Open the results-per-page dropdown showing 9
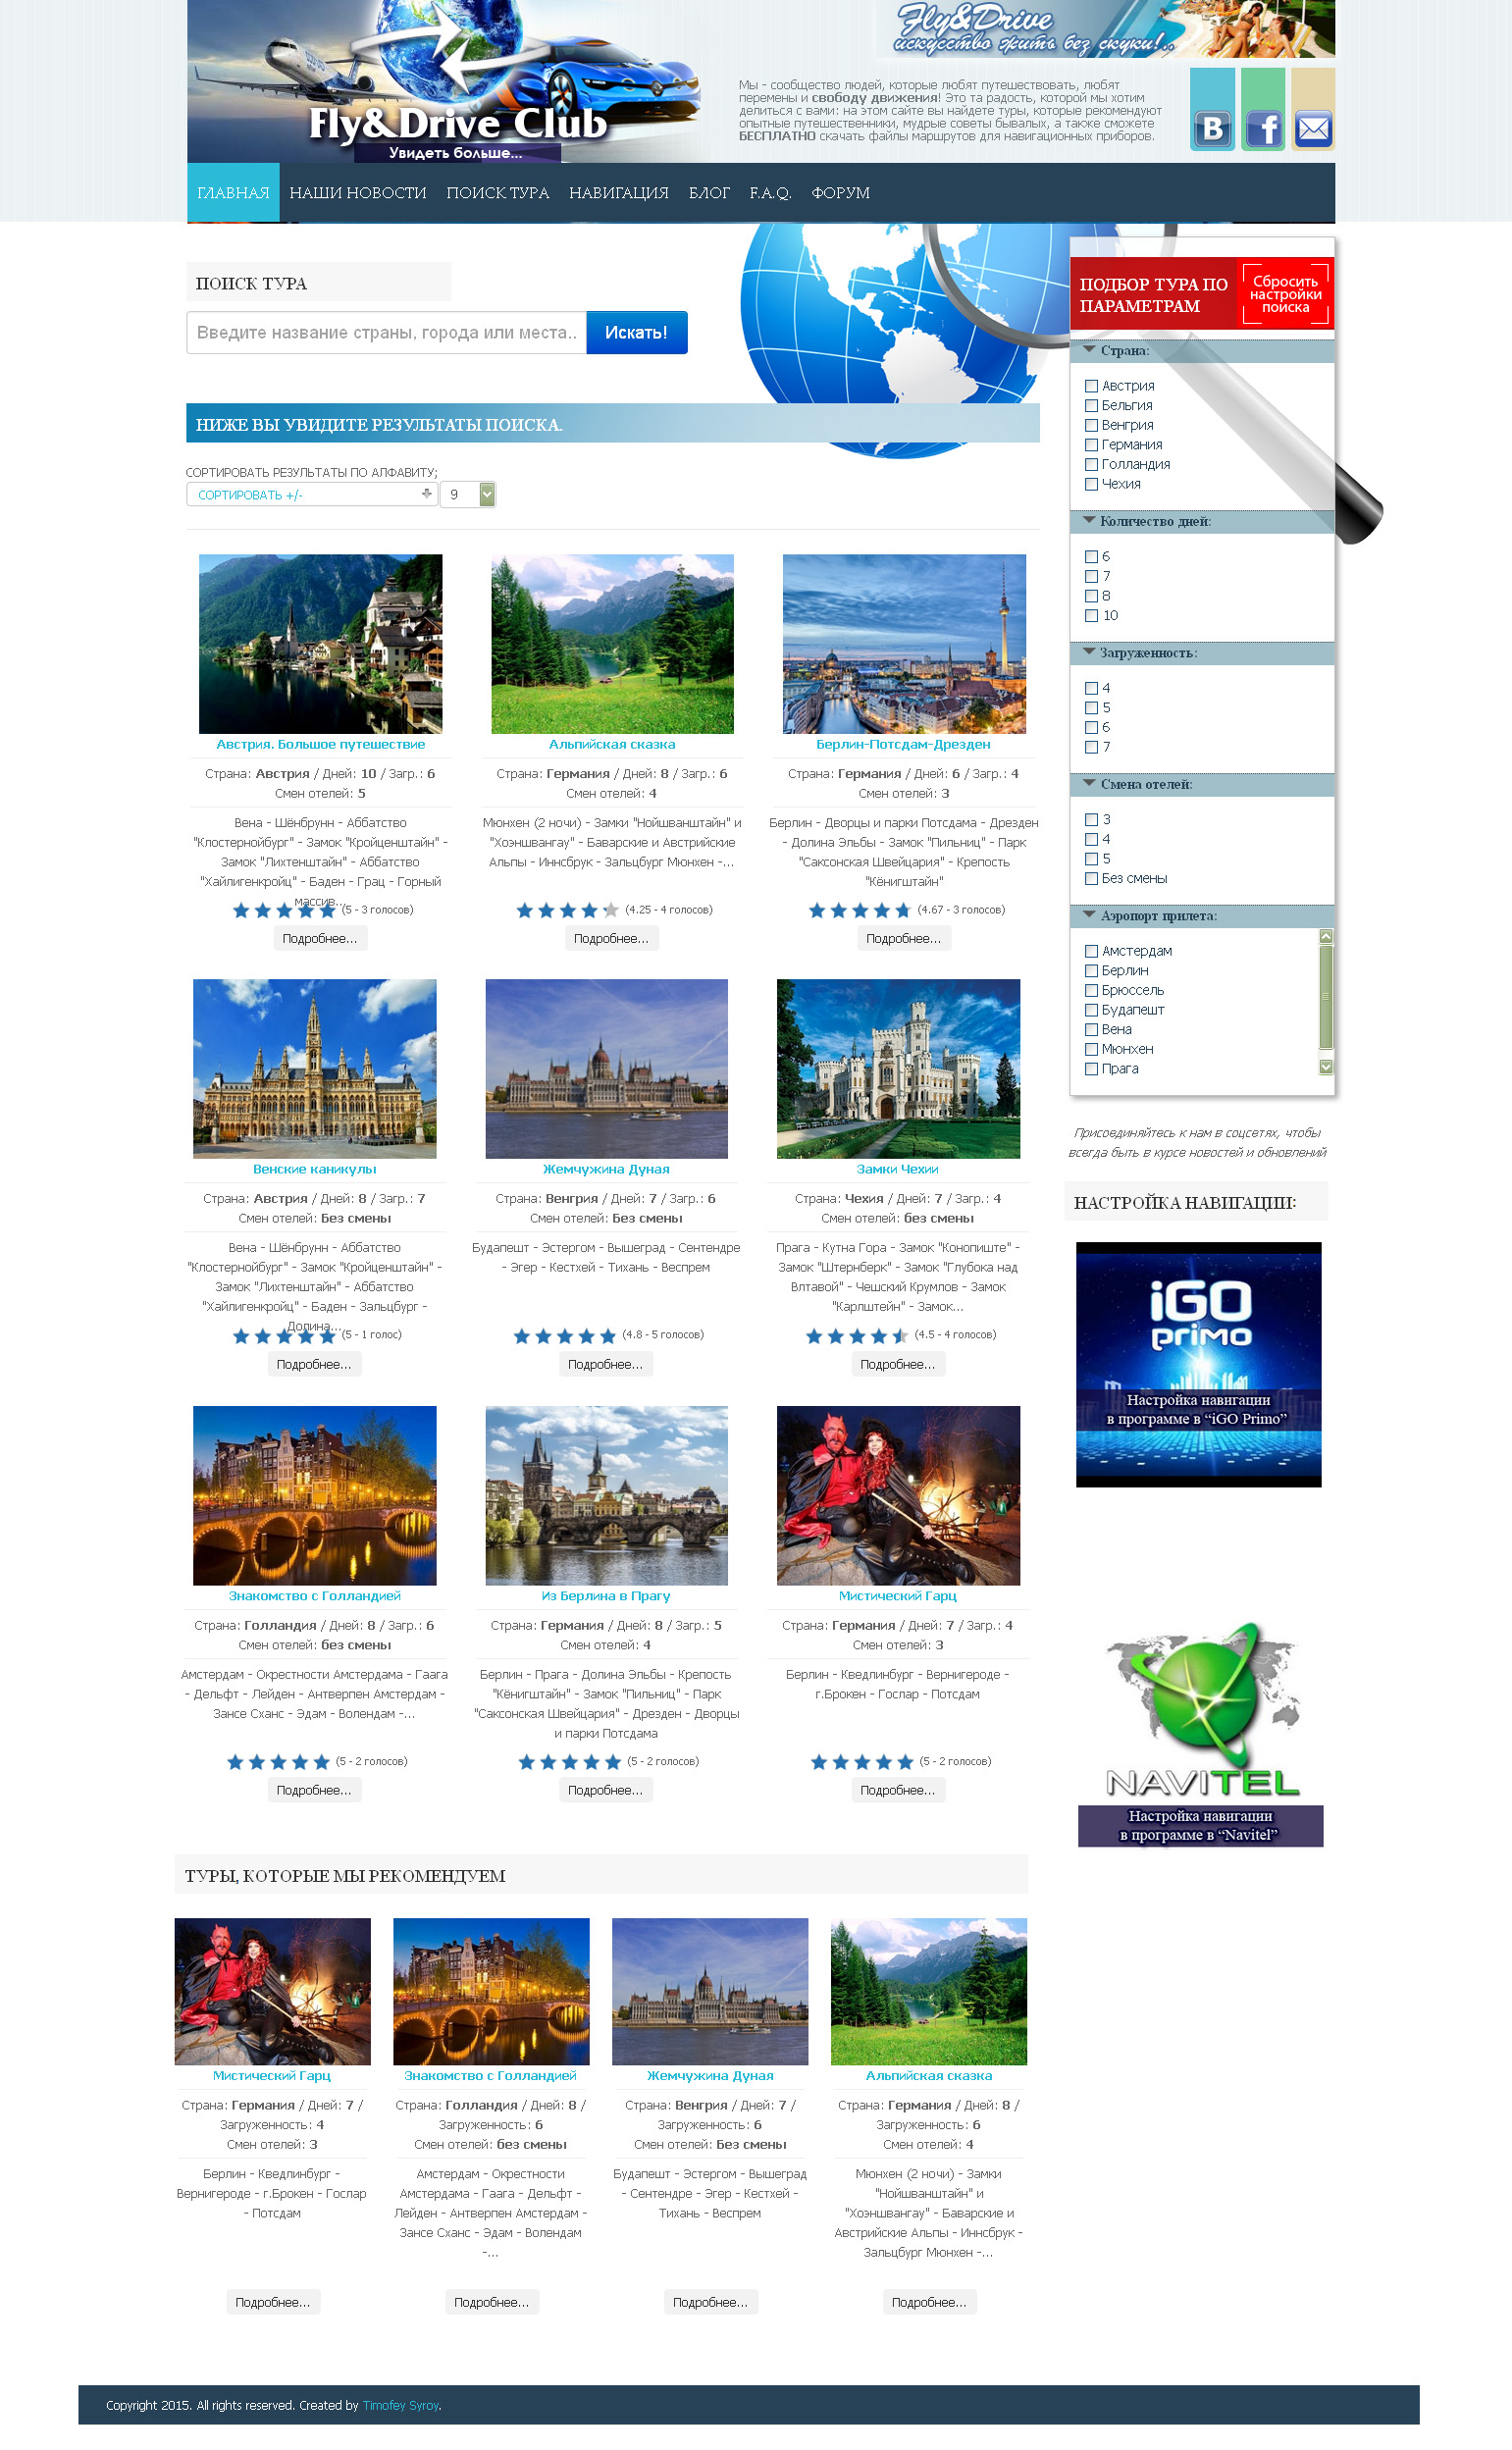The image size is (1512, 2450). pyautogui.click(x=468, y=495)
